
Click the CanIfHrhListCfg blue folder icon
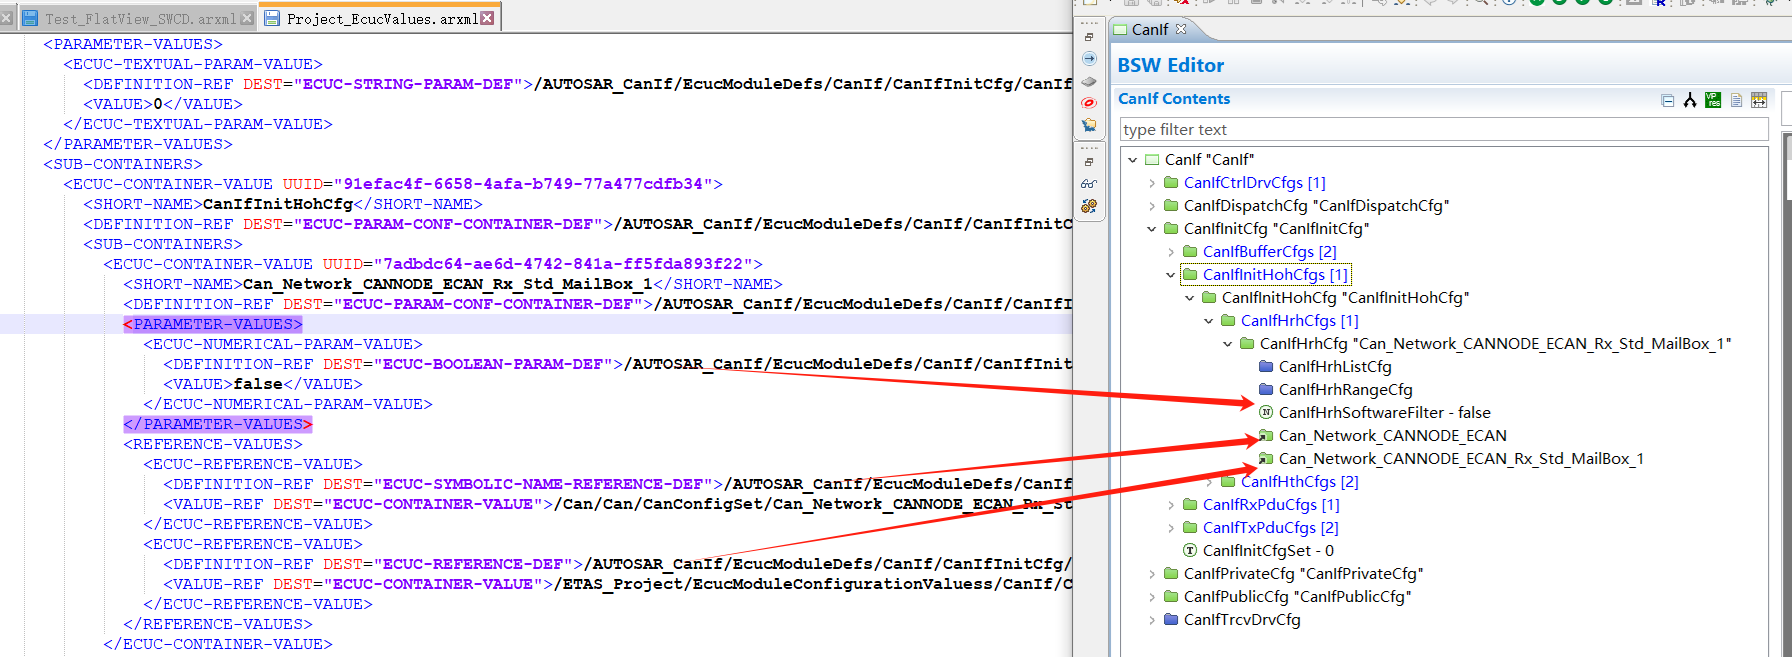(1266, 366)
